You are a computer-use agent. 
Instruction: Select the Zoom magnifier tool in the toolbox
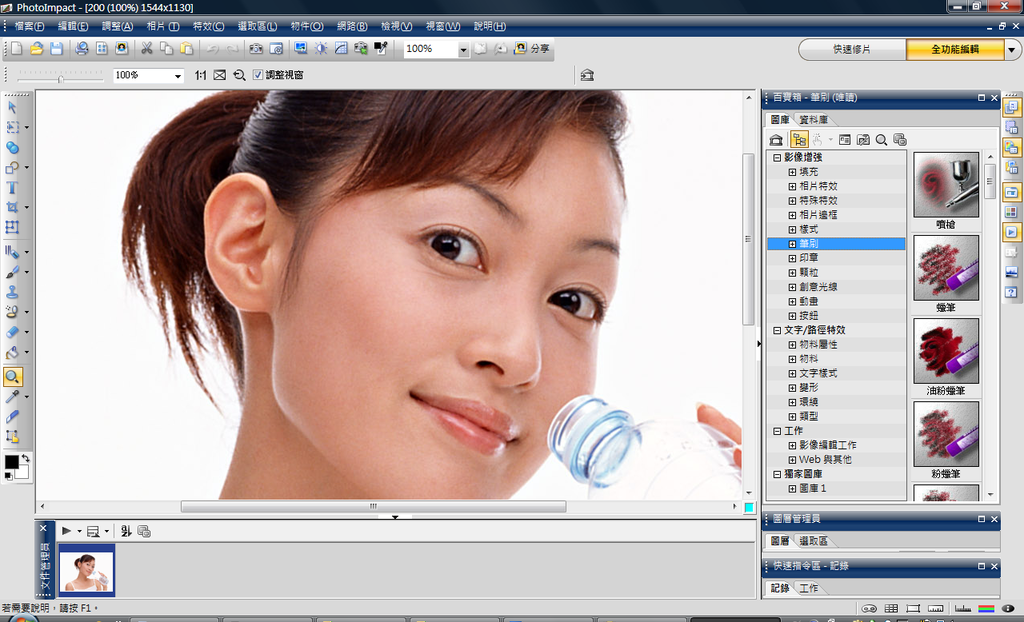tap(12, 377)
